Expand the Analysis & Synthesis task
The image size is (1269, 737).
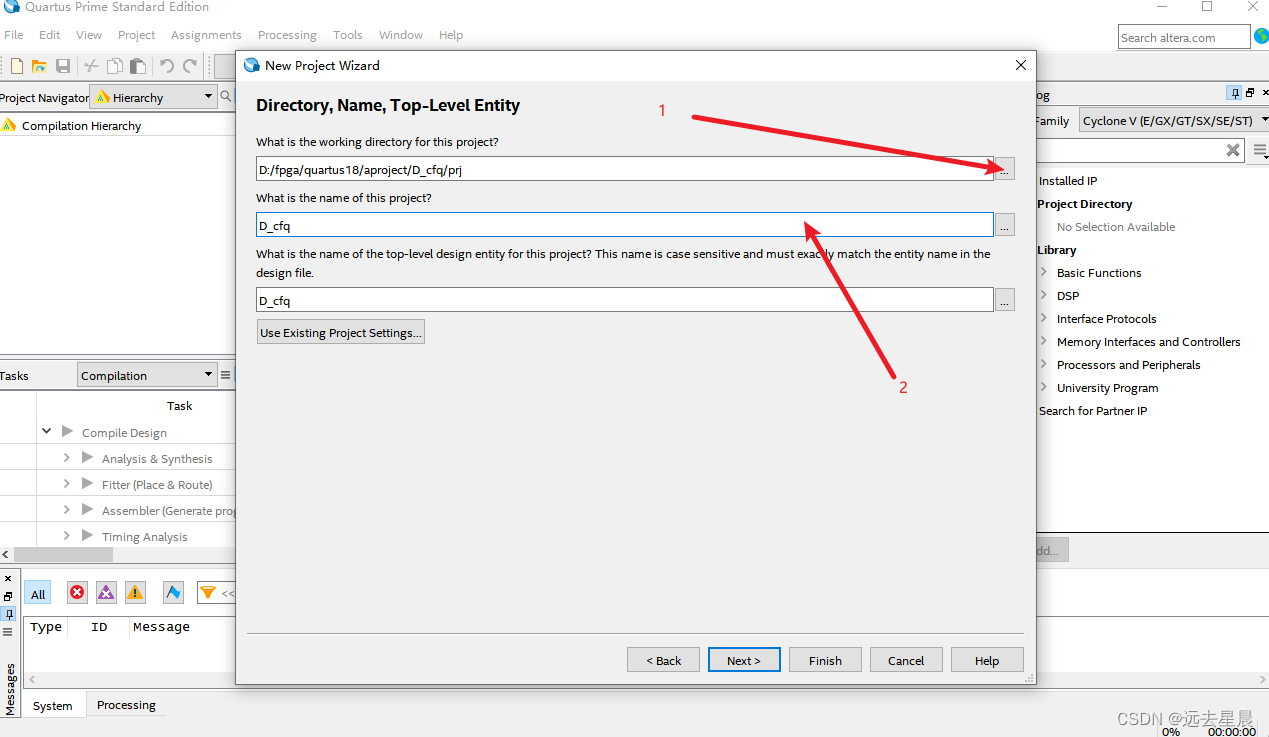point(67,458)
